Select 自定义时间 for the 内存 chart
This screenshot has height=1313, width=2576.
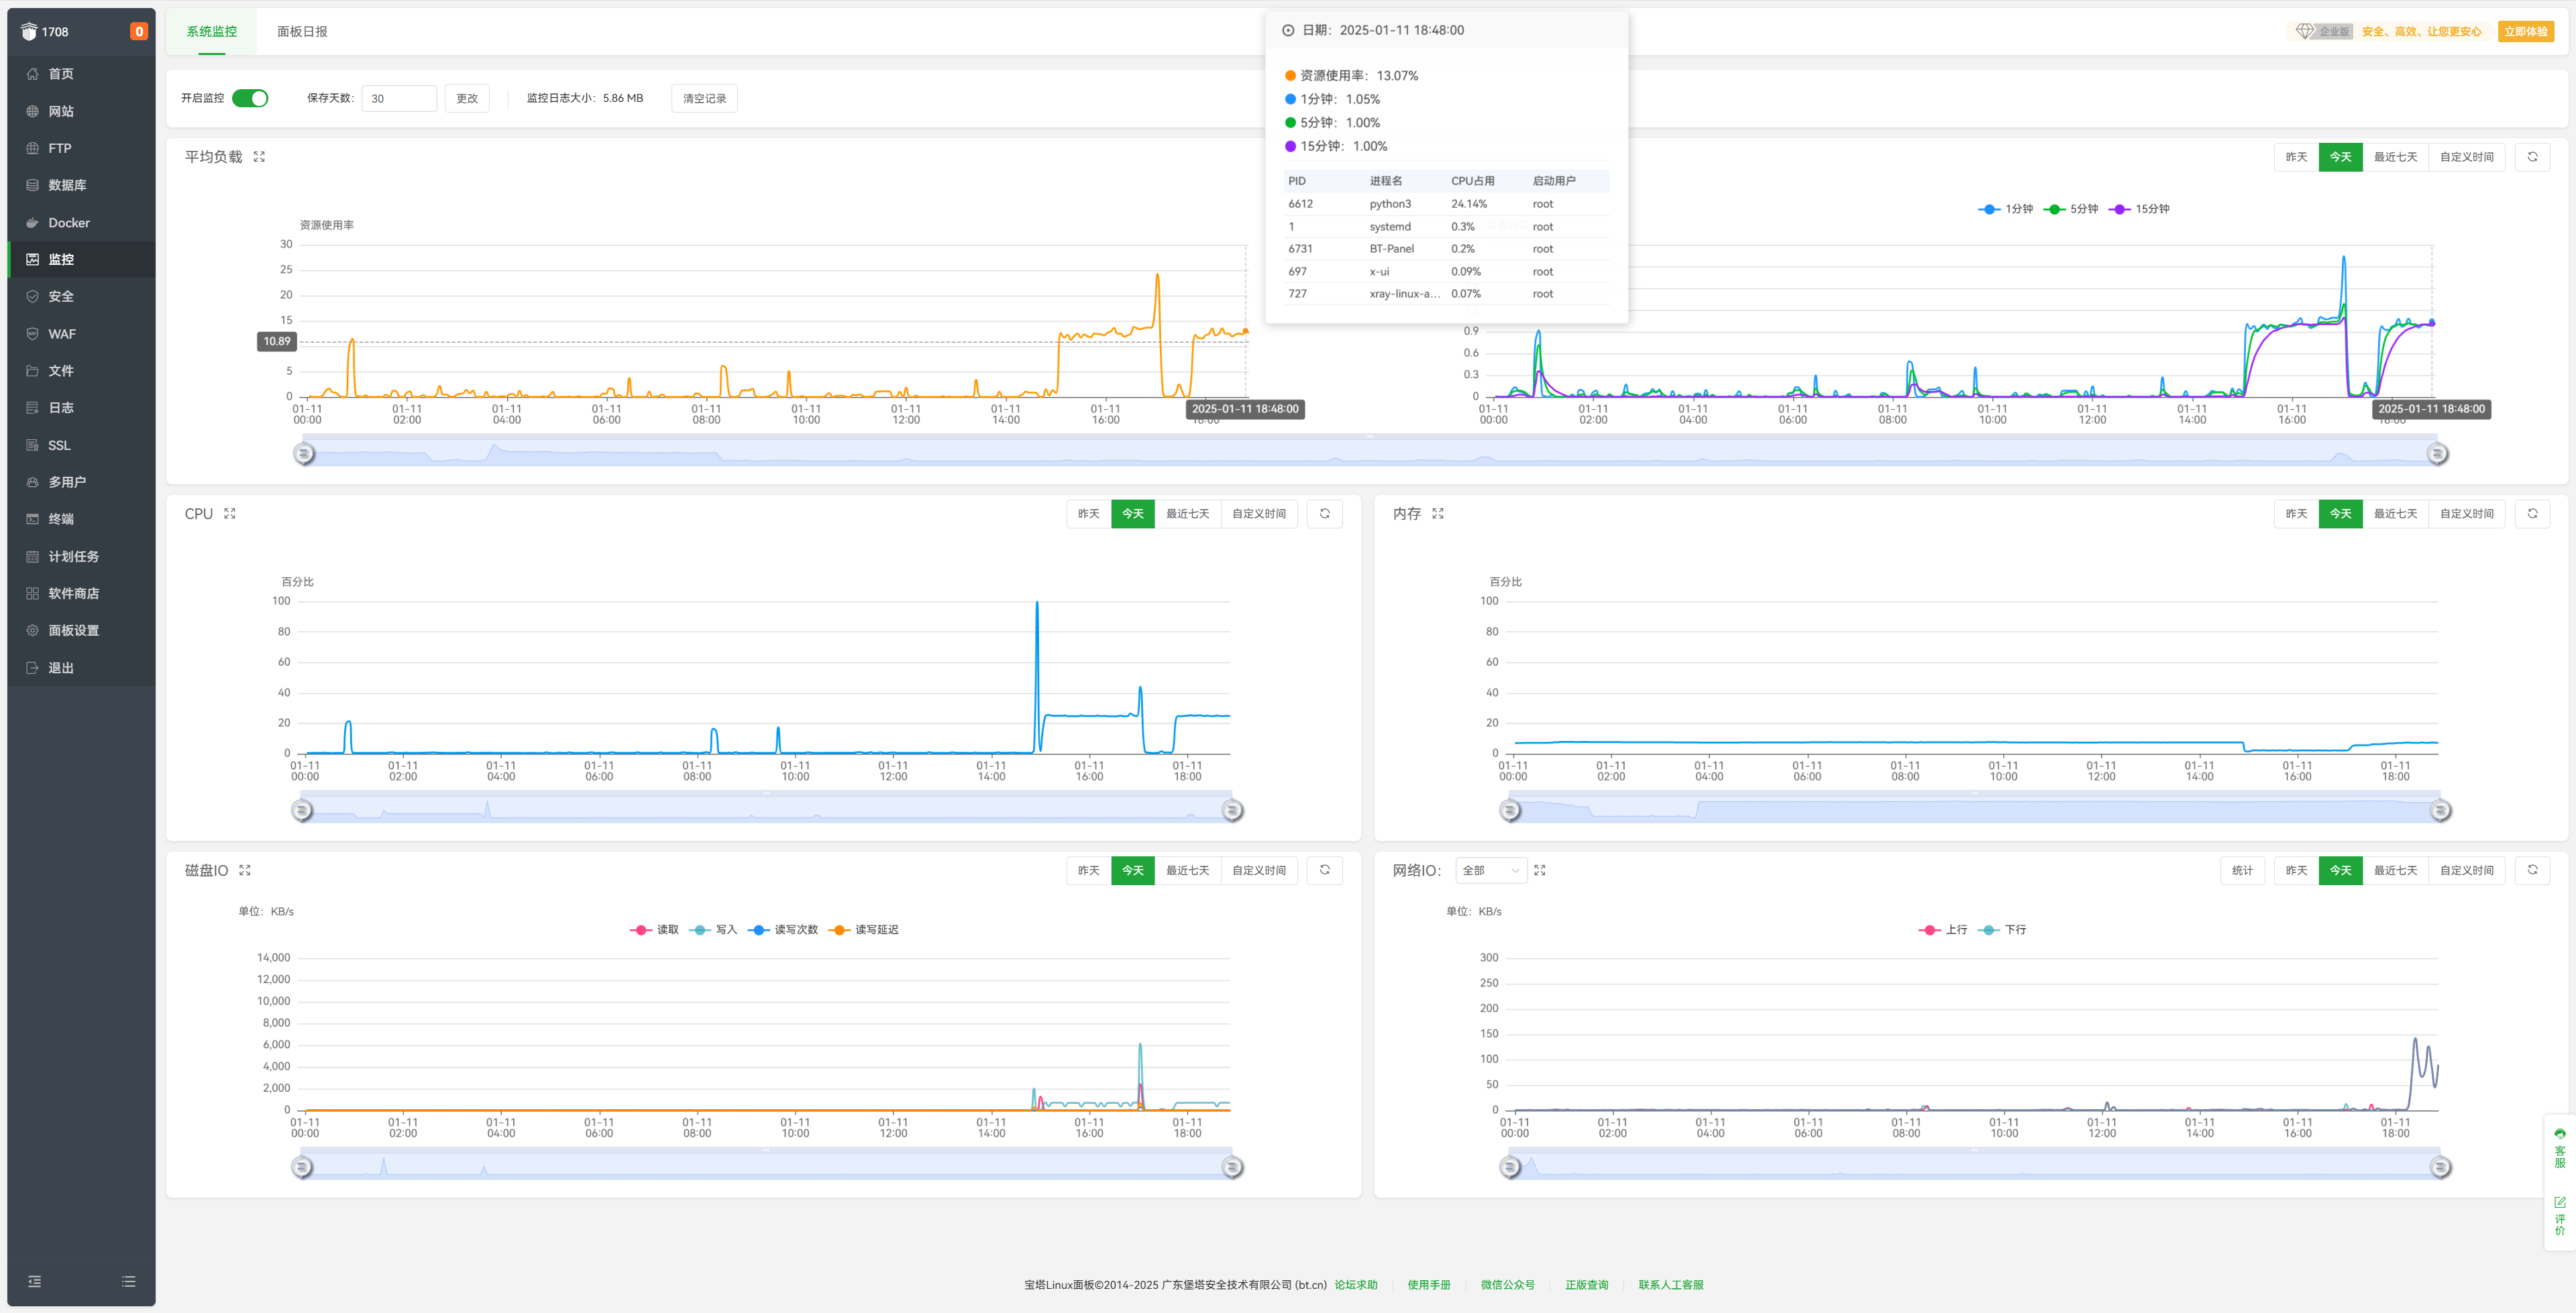[x=2467, y=513]
